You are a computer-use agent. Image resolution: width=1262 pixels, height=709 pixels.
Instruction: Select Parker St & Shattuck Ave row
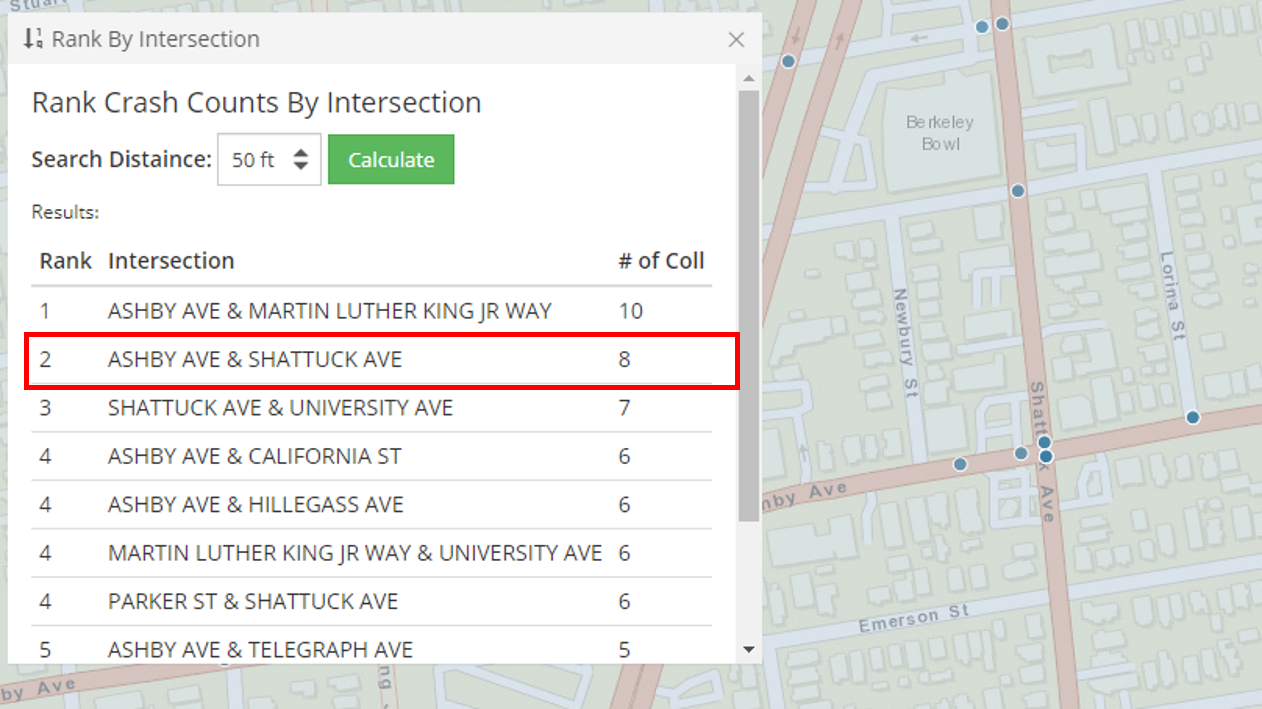click(371, 601)
